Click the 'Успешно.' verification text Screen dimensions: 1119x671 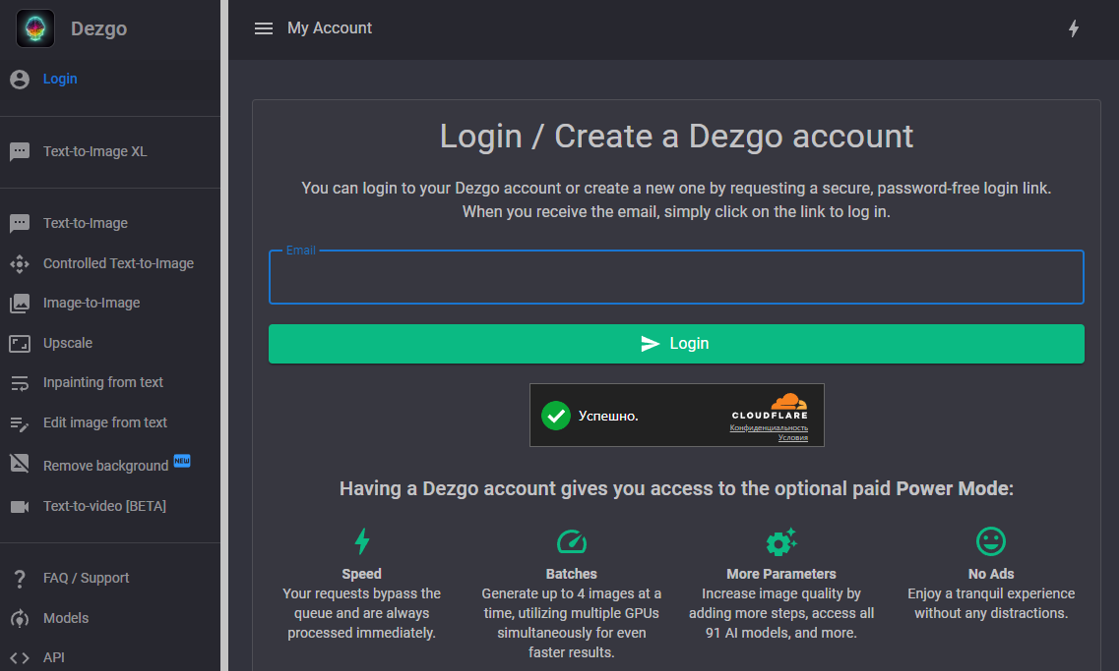608,416
